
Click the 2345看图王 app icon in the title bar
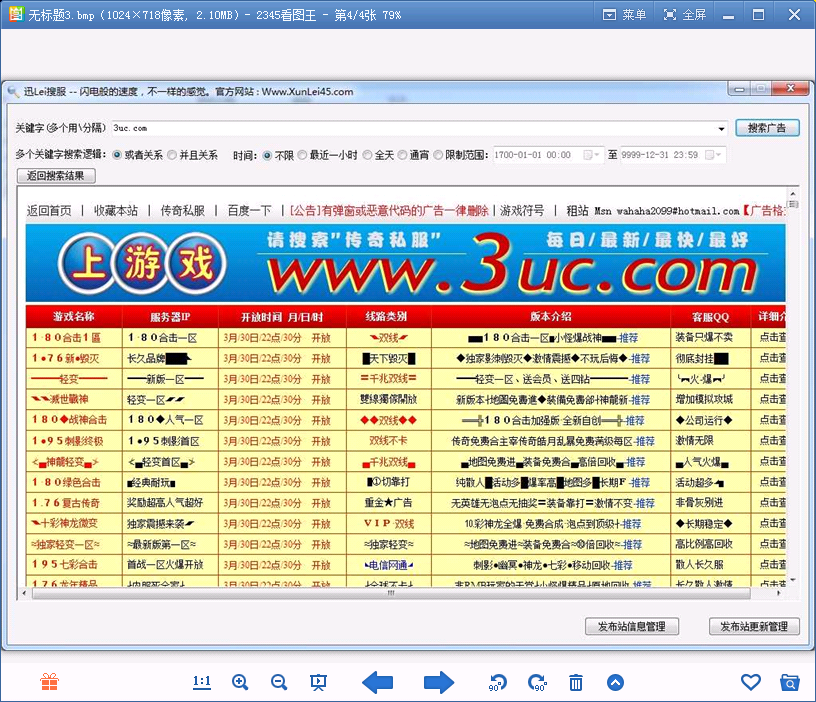tap(16, 14)
